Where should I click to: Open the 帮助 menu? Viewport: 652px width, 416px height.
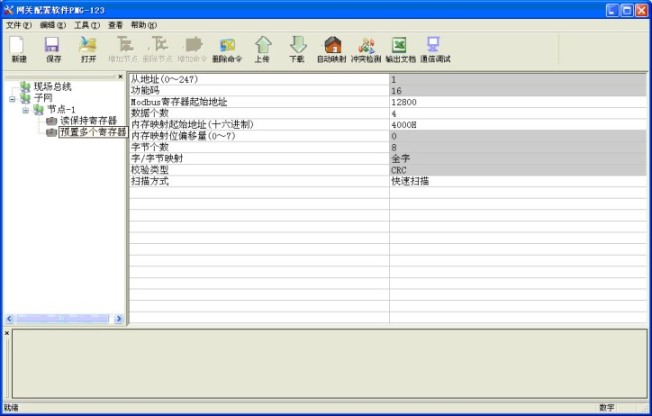pos(144,24)
